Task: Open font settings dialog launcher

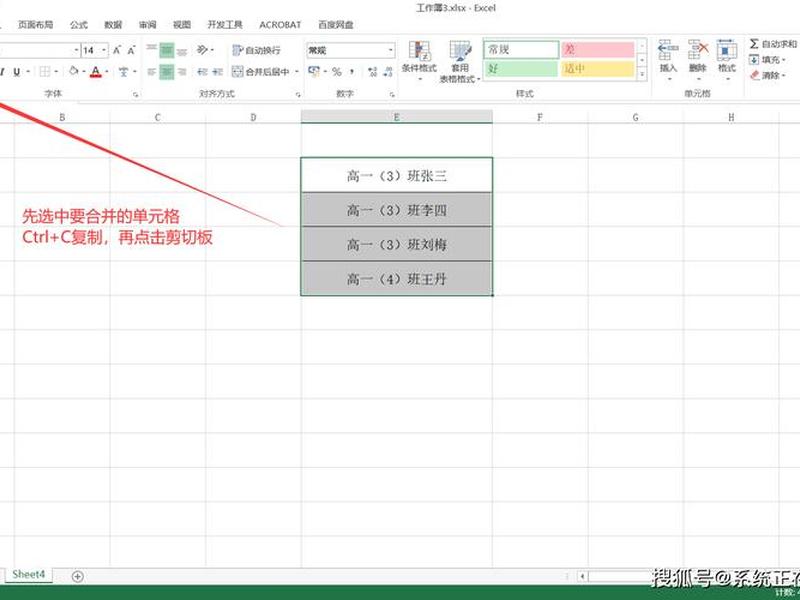Action: click(136, 94)
